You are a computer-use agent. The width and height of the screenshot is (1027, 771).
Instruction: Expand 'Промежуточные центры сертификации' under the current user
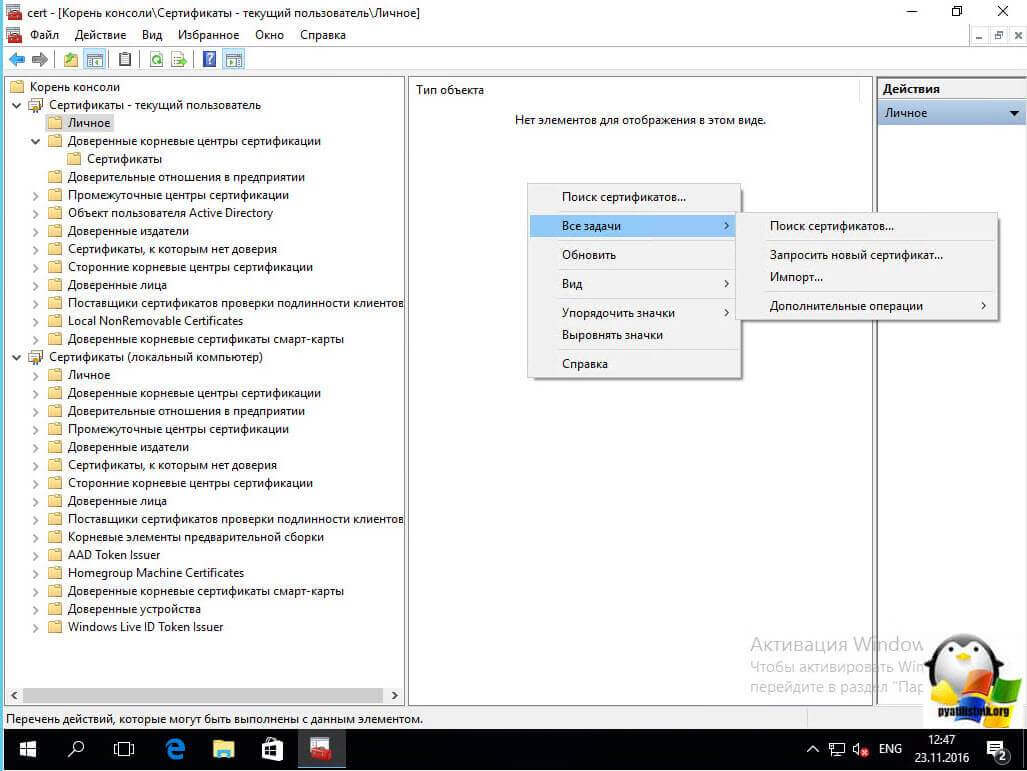click(x=36, y=195)
